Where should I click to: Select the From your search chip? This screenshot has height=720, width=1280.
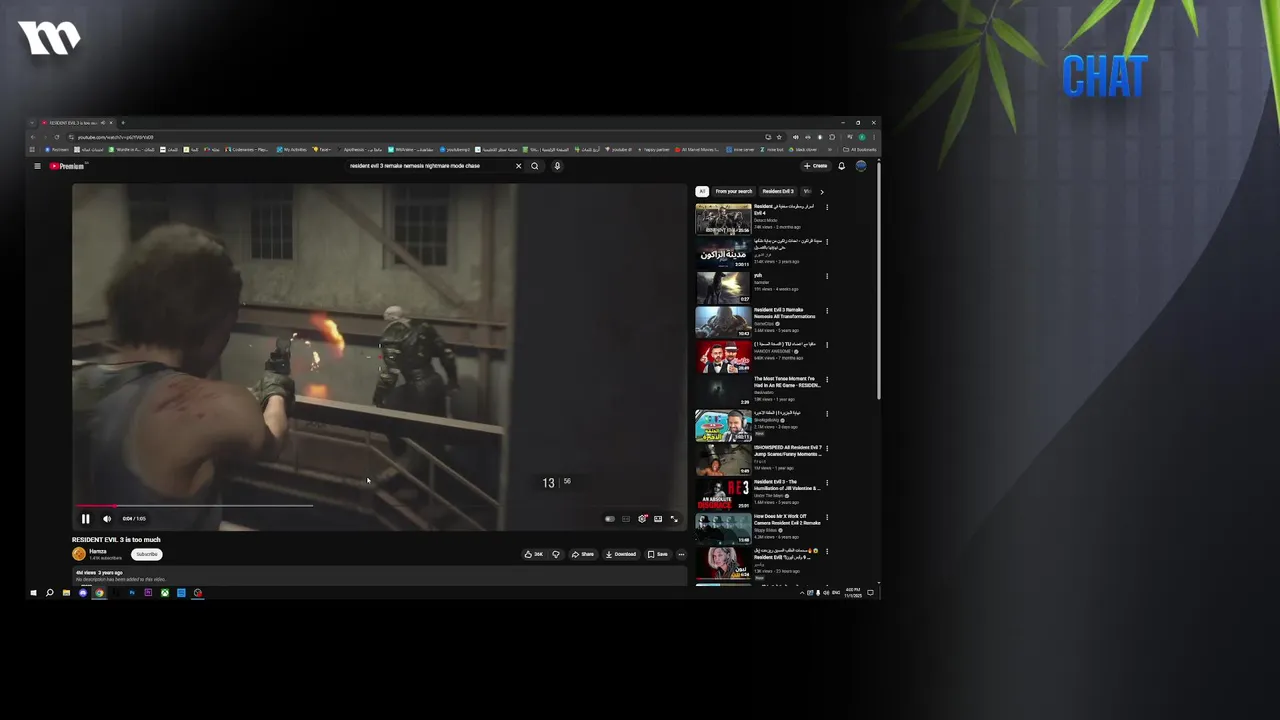click(734, 191)
